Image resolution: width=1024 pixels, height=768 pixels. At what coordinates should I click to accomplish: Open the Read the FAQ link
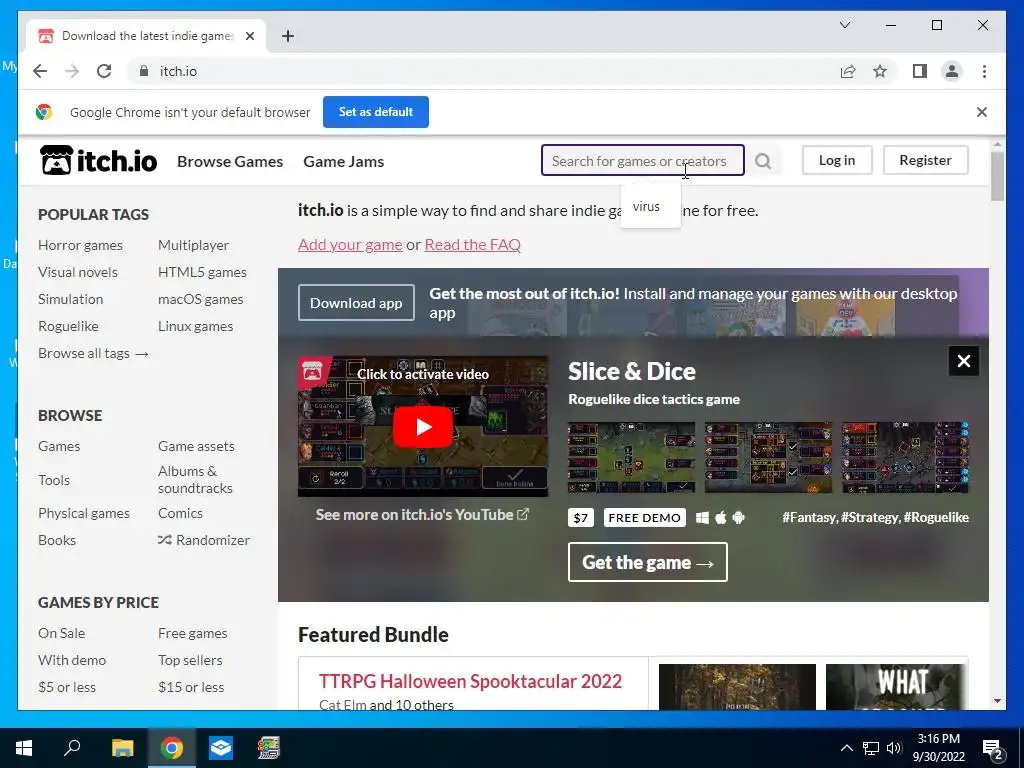coord(473,244)
